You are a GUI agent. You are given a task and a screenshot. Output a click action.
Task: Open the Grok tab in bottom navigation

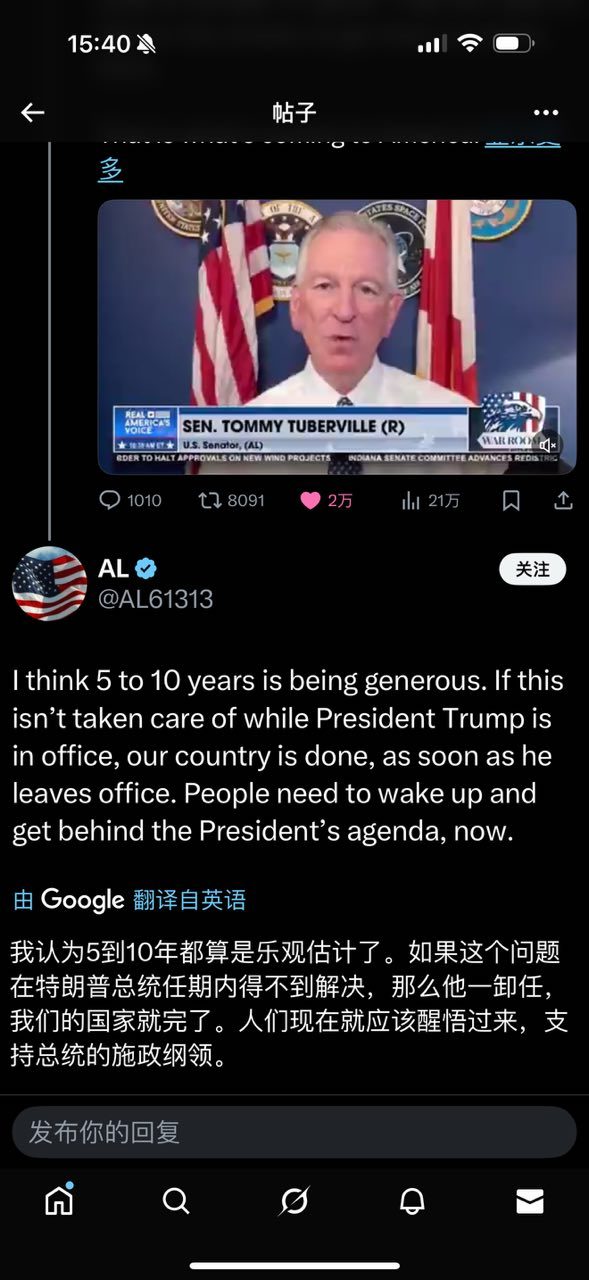click(294, 1201)
